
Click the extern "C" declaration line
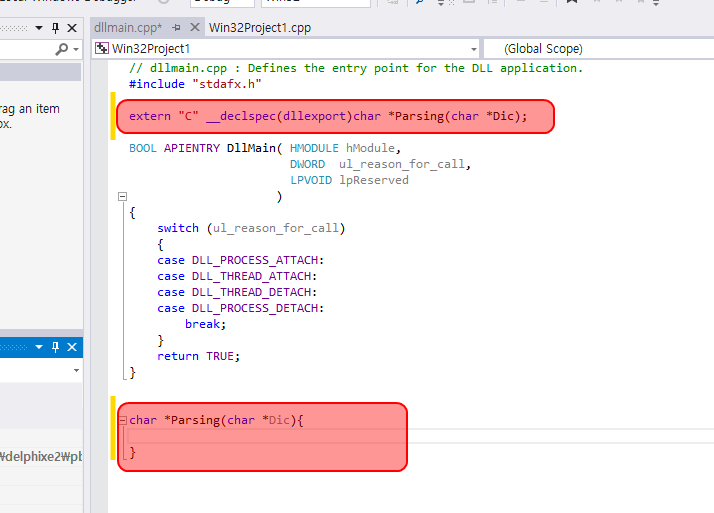point(328,116)
